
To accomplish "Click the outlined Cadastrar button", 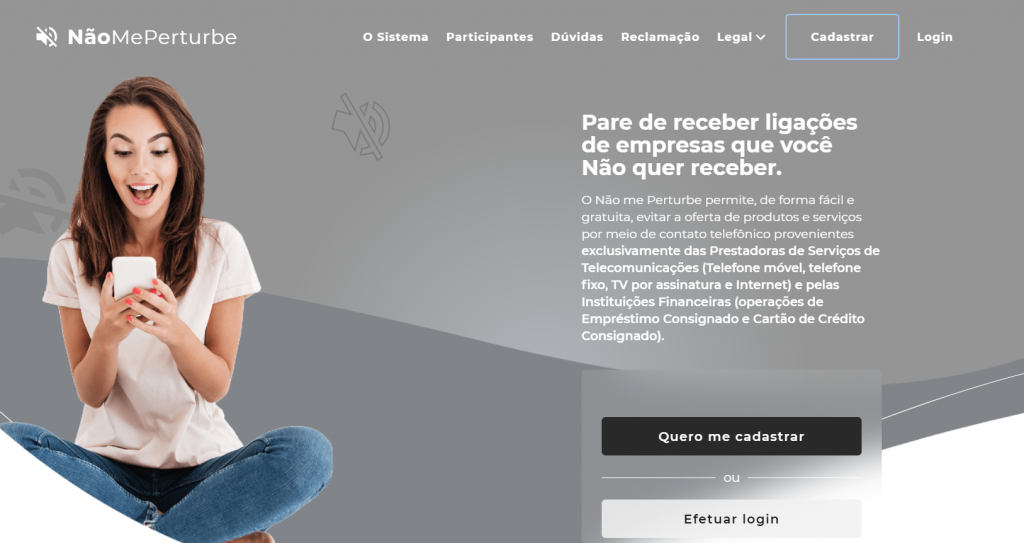I will tap(842, 37).
